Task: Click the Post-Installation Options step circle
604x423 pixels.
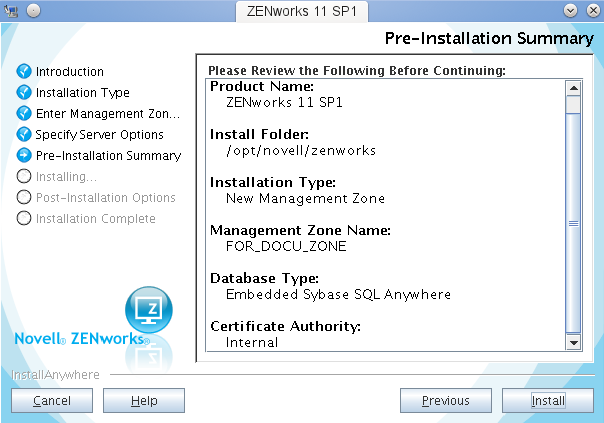Action: (x=25, y=198)
